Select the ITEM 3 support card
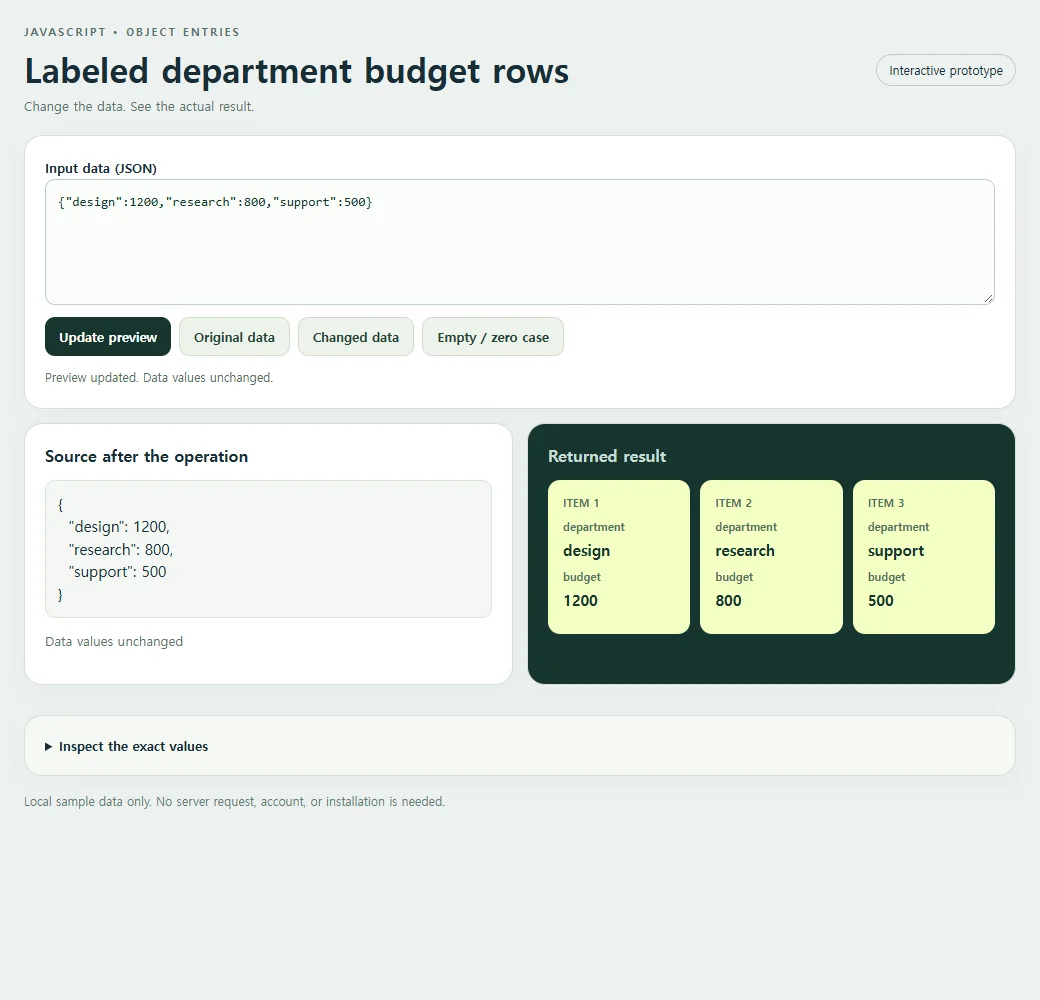Viewport: 1040px width, 1000px height. [x=924, y=557]
